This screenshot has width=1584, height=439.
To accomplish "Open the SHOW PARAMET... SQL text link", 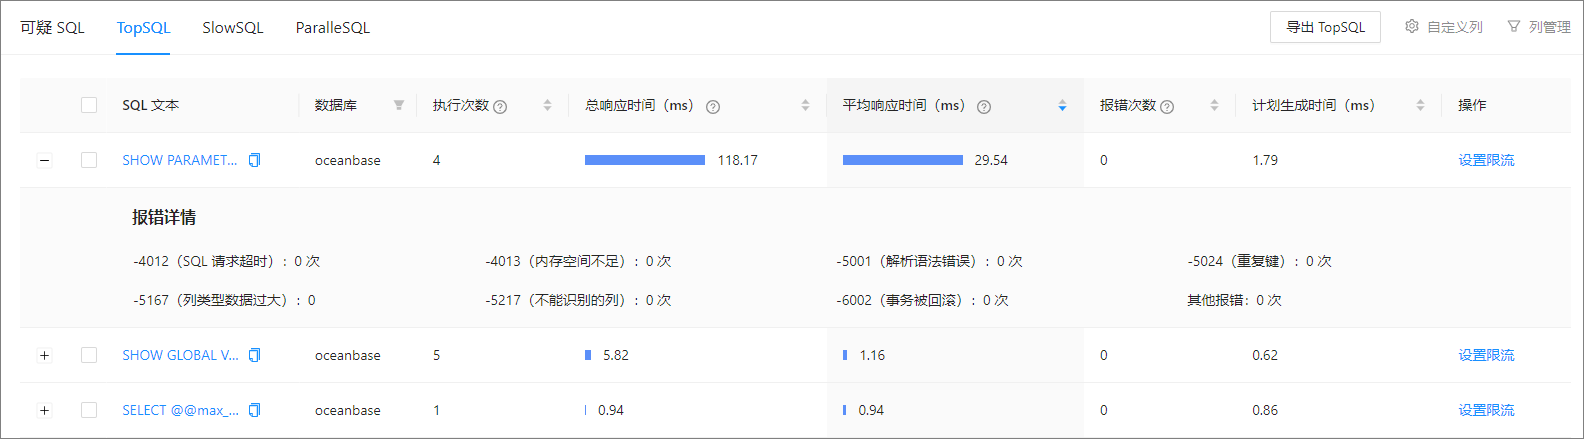I will click(x=180, y=160).
